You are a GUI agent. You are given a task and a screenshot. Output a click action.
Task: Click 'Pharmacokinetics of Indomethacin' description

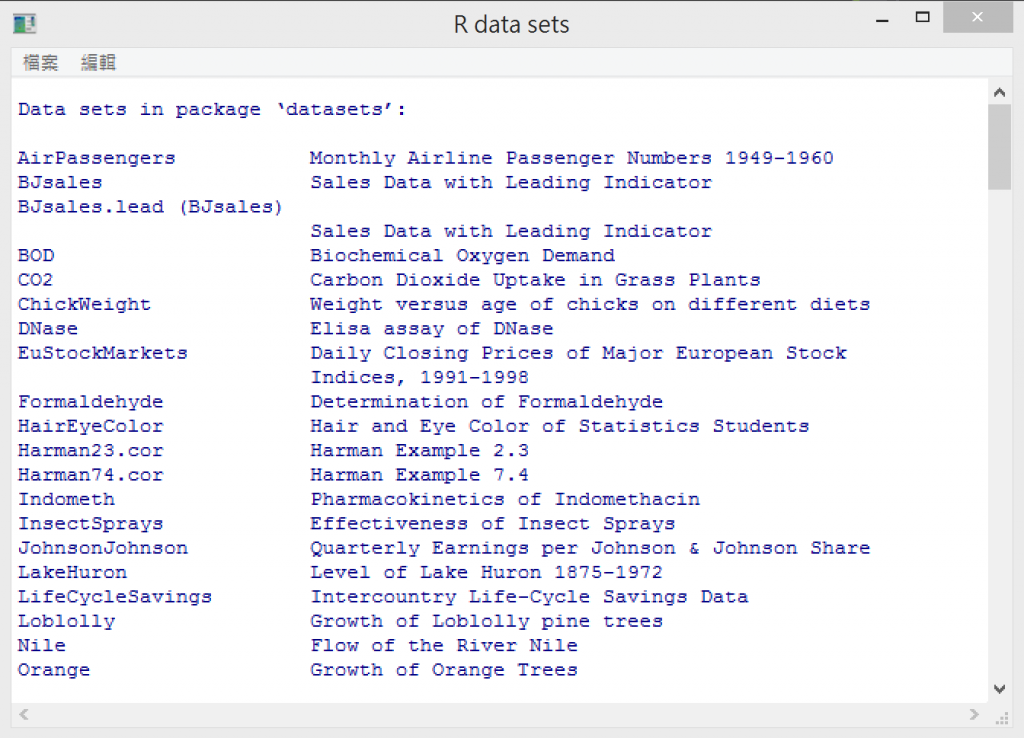click(505, 500)
